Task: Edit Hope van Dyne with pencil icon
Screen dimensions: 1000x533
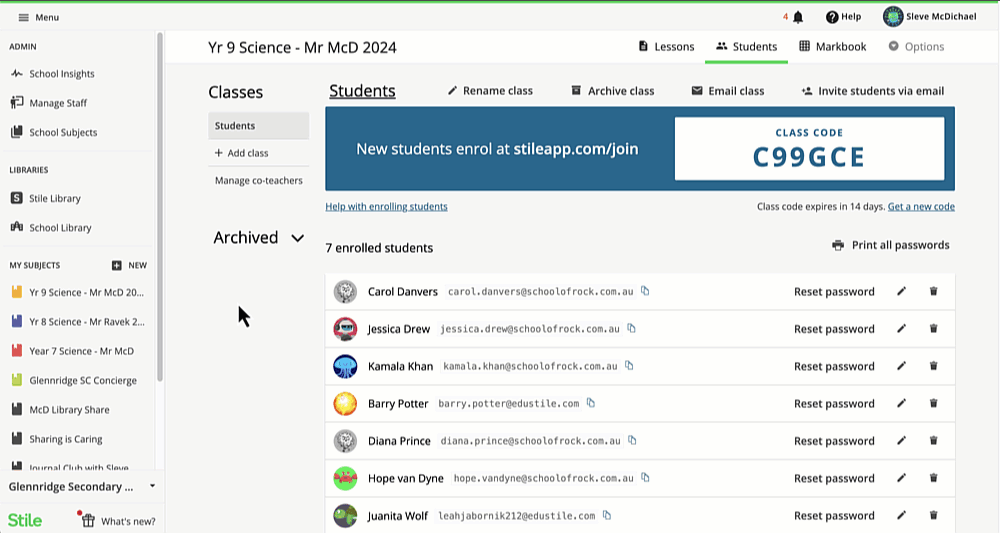Action: [901, 478]
